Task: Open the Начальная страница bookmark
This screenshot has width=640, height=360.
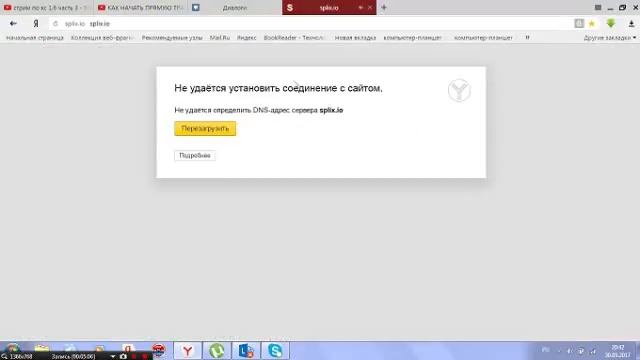Action: click(x=35, y=38)
